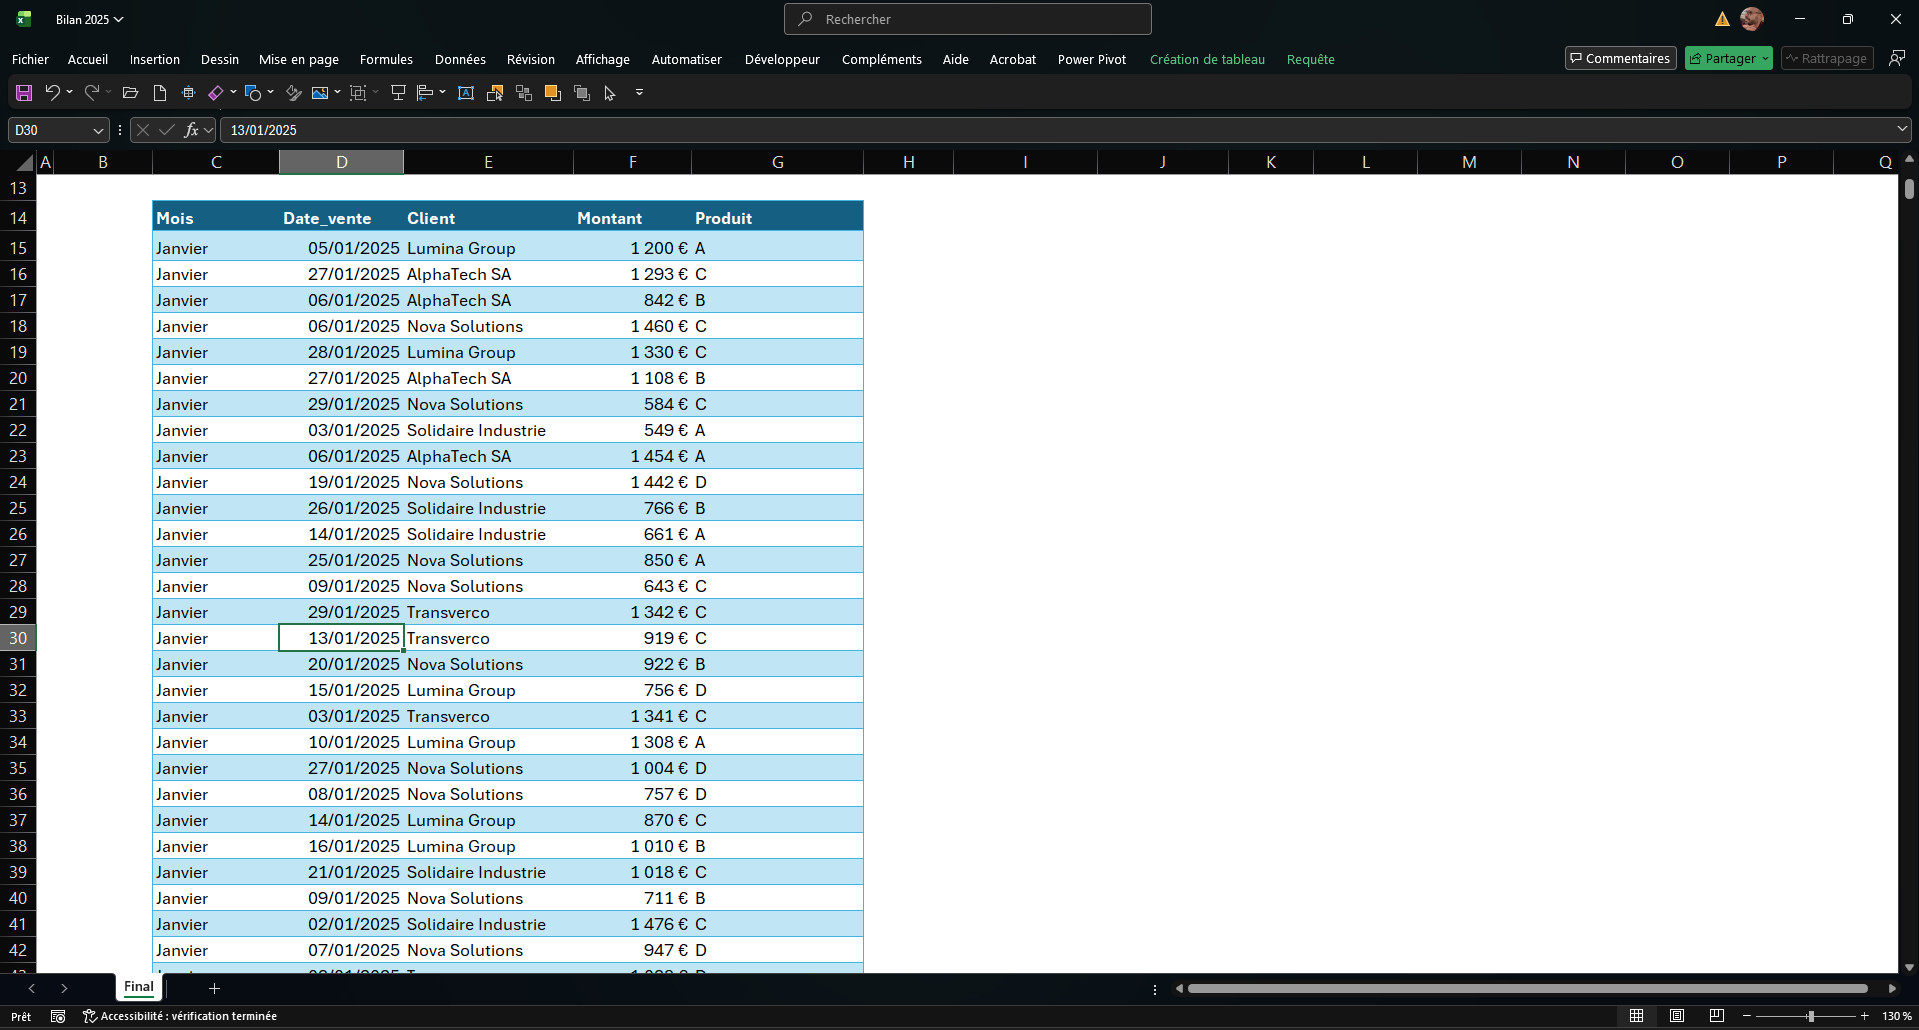This screenshot has width=1919, height=1030.
Task: Click the zoom slider handle
Action: pos(1810,1016)
